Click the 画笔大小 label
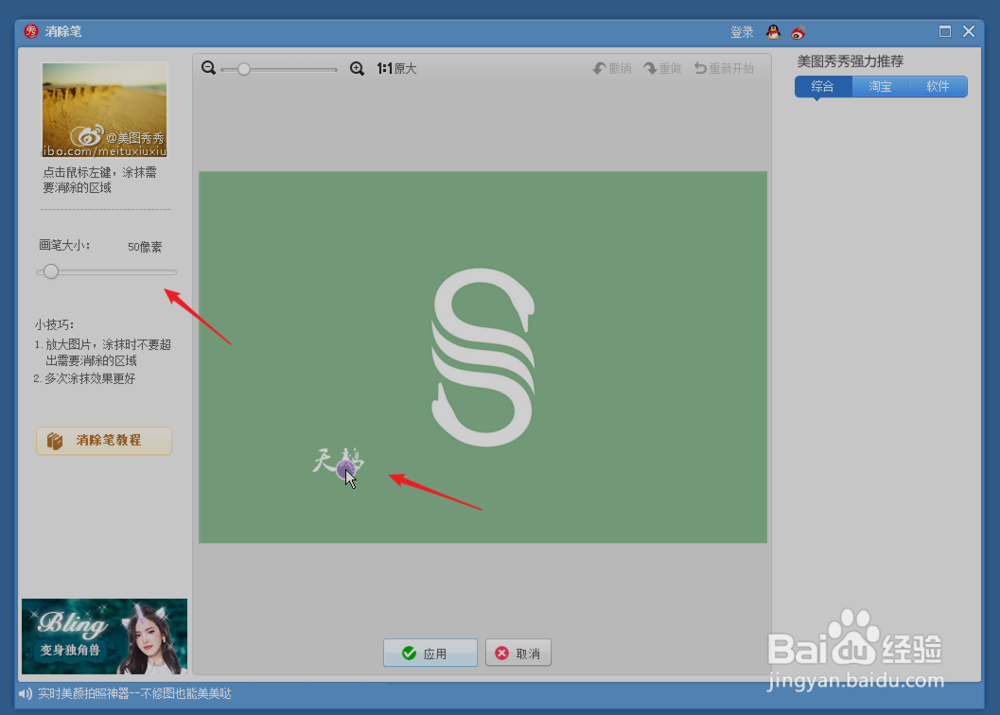This screenshot has width=1000, height=715. tap(64, 246)
